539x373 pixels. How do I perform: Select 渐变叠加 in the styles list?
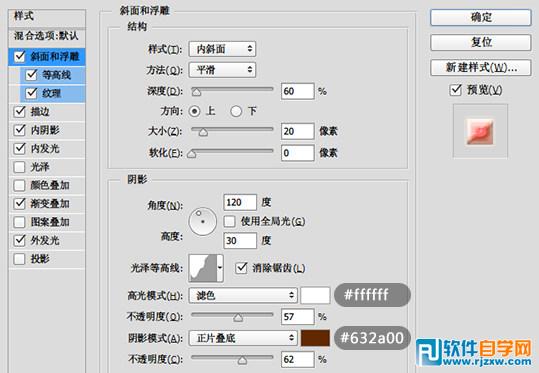(50, 204)
